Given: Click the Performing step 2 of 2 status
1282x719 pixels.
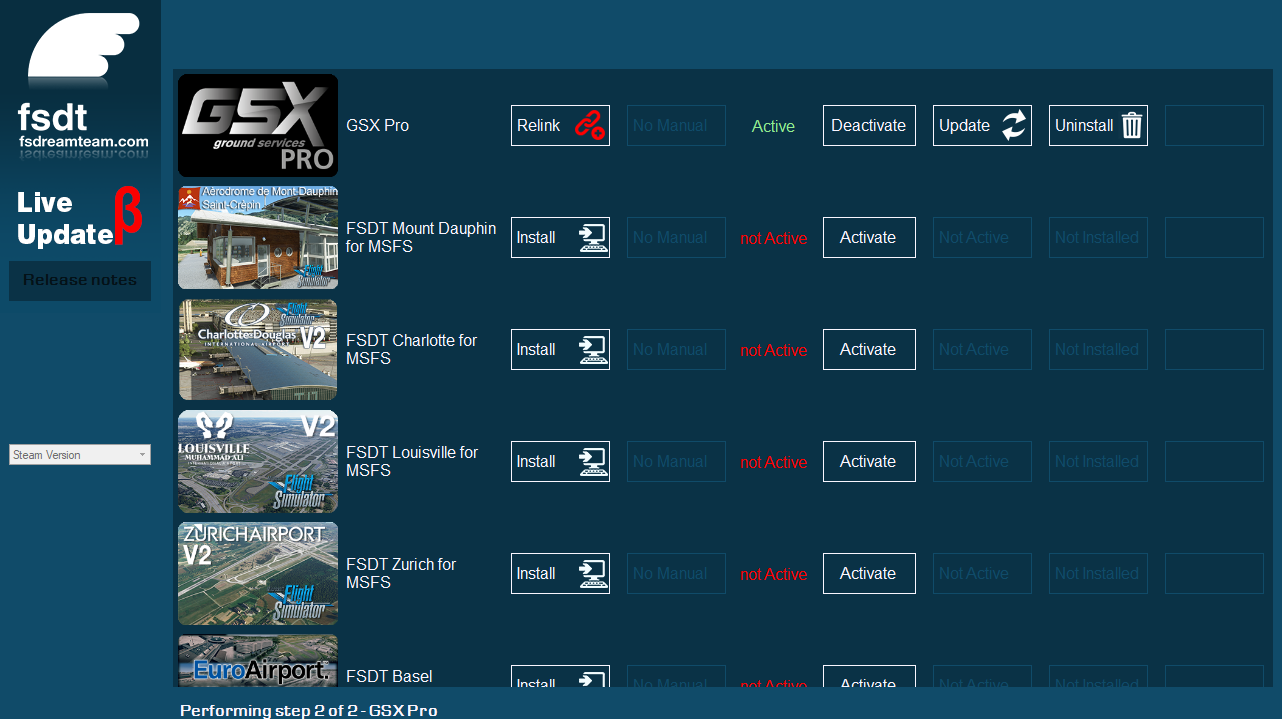Looking at the screenshot, I should tap(308, 711).
